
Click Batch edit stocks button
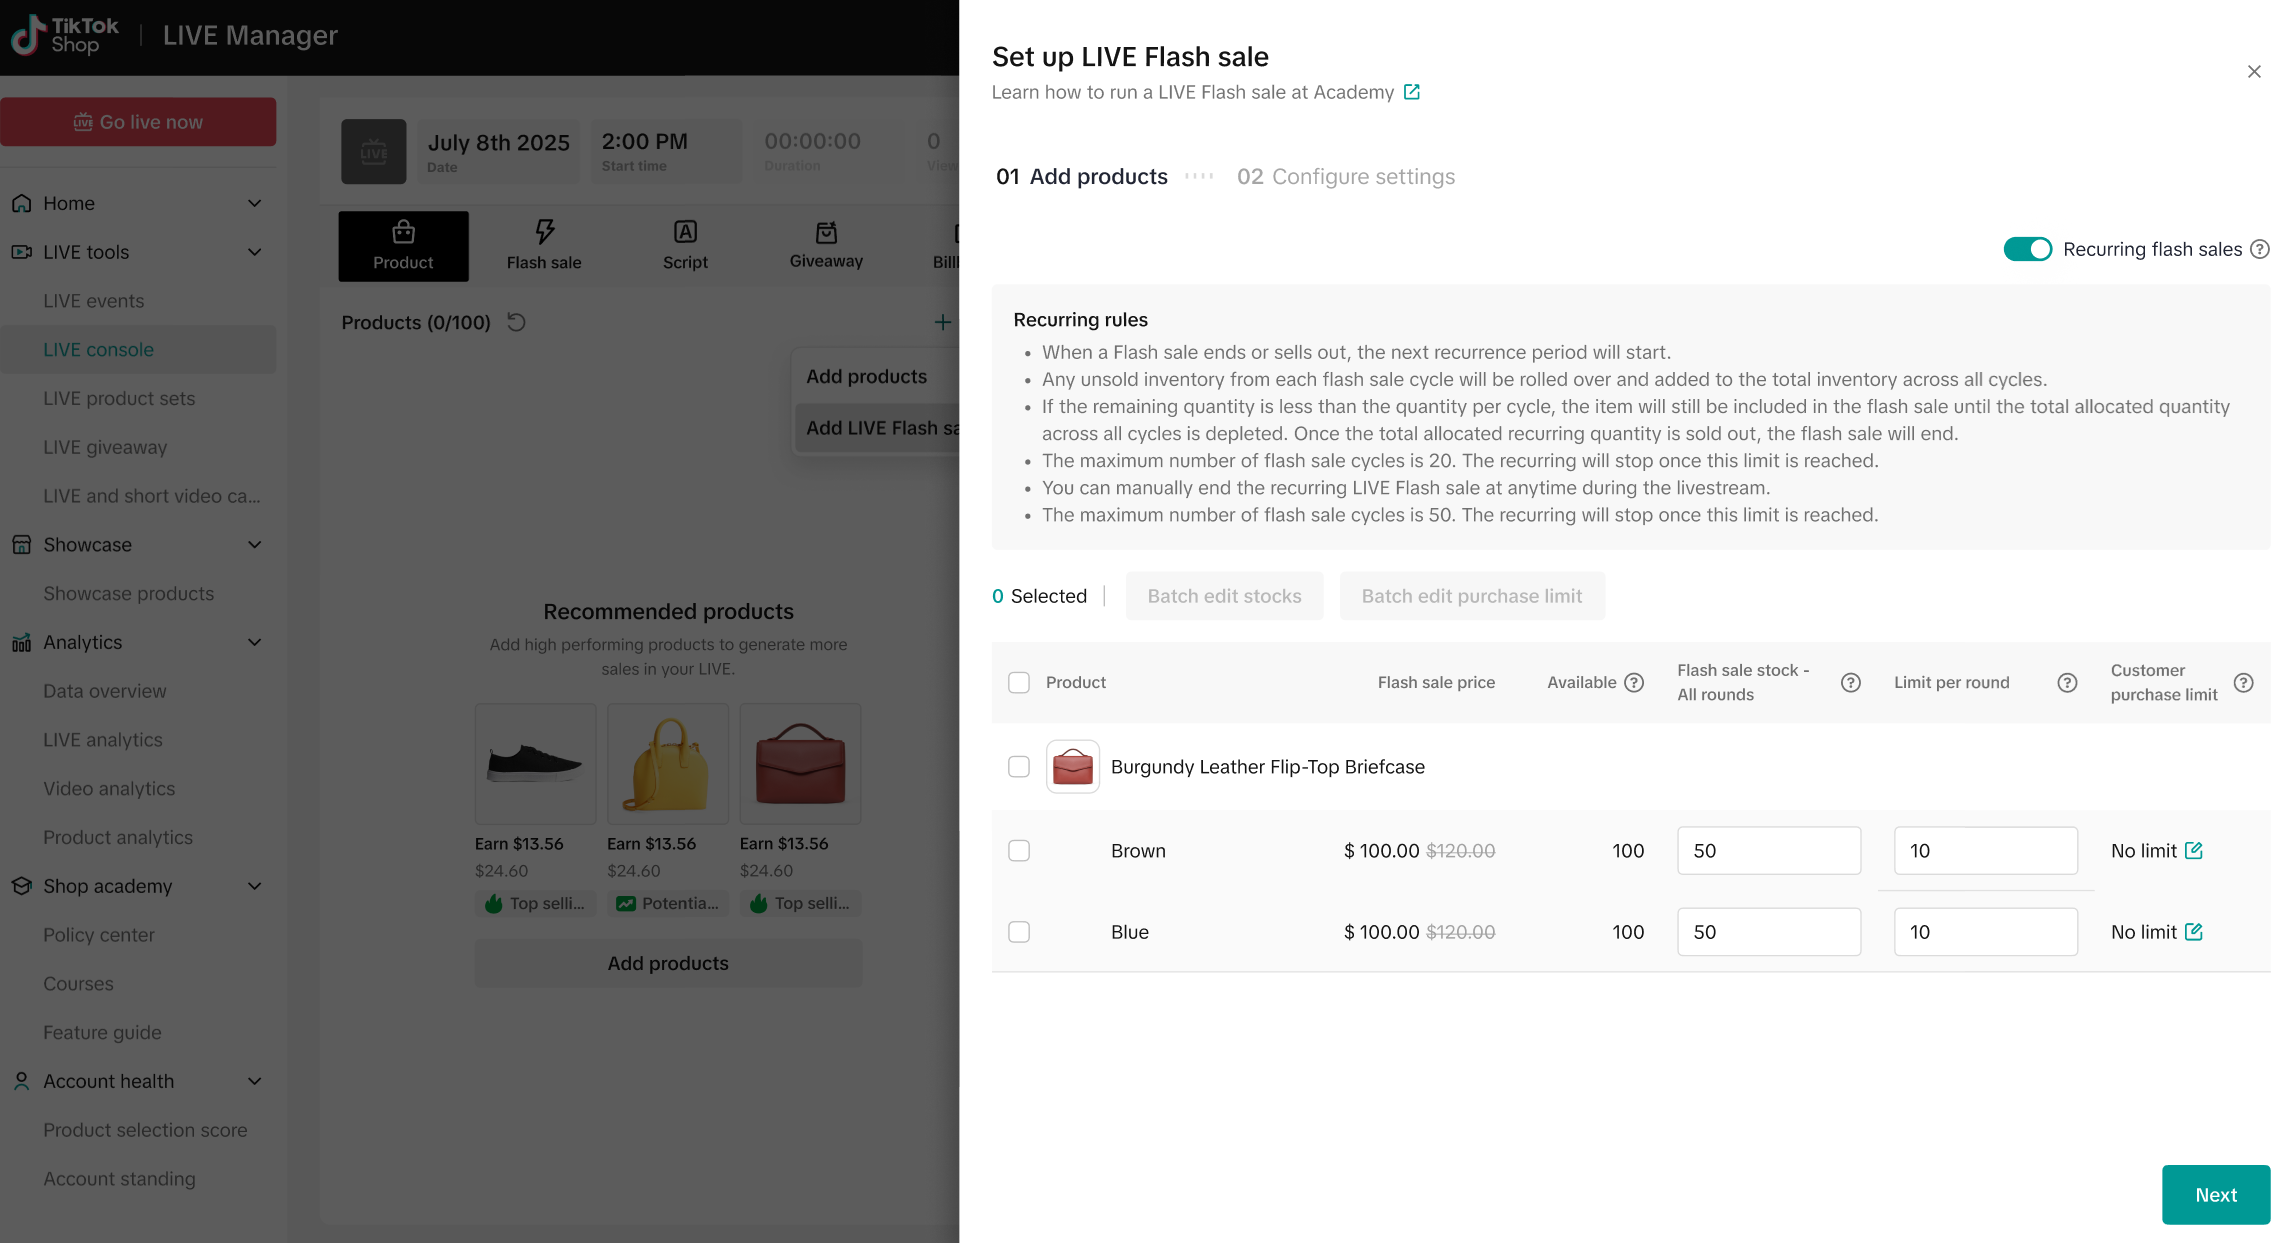[x=1223, y=596]
